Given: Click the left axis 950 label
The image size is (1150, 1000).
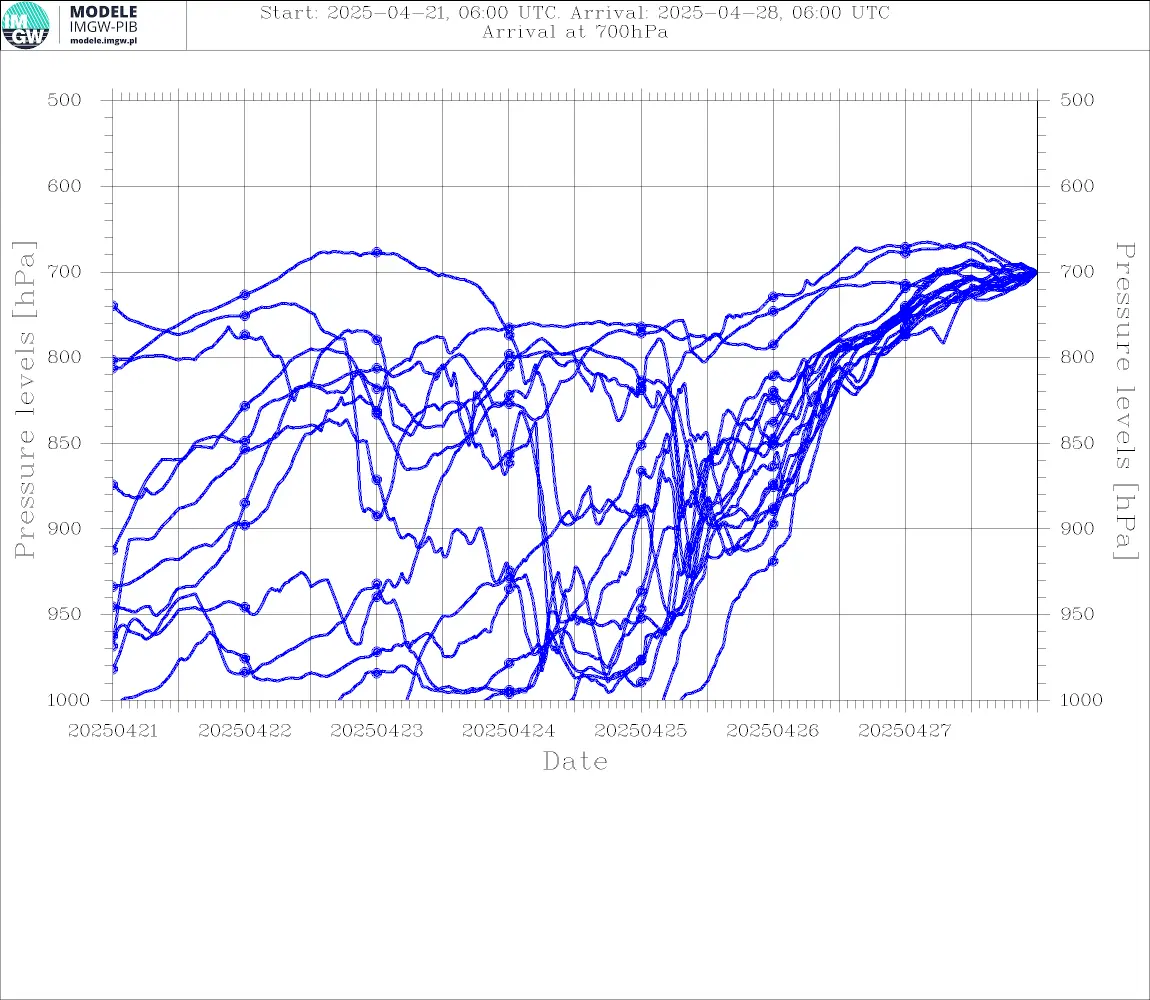Looking at the screenshot, I should pyautogui.click(x=65, y=614).
